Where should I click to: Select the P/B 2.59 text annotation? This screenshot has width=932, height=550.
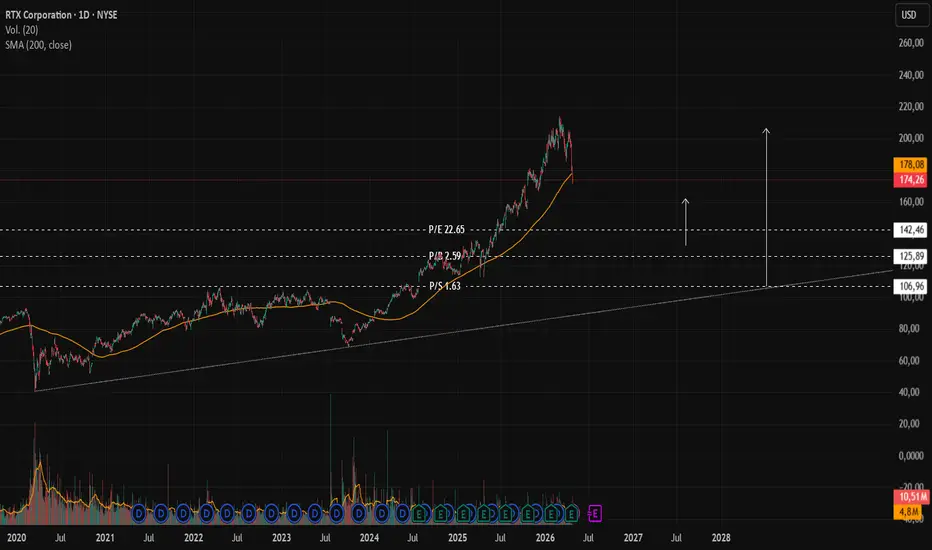(x=445, y=256)
